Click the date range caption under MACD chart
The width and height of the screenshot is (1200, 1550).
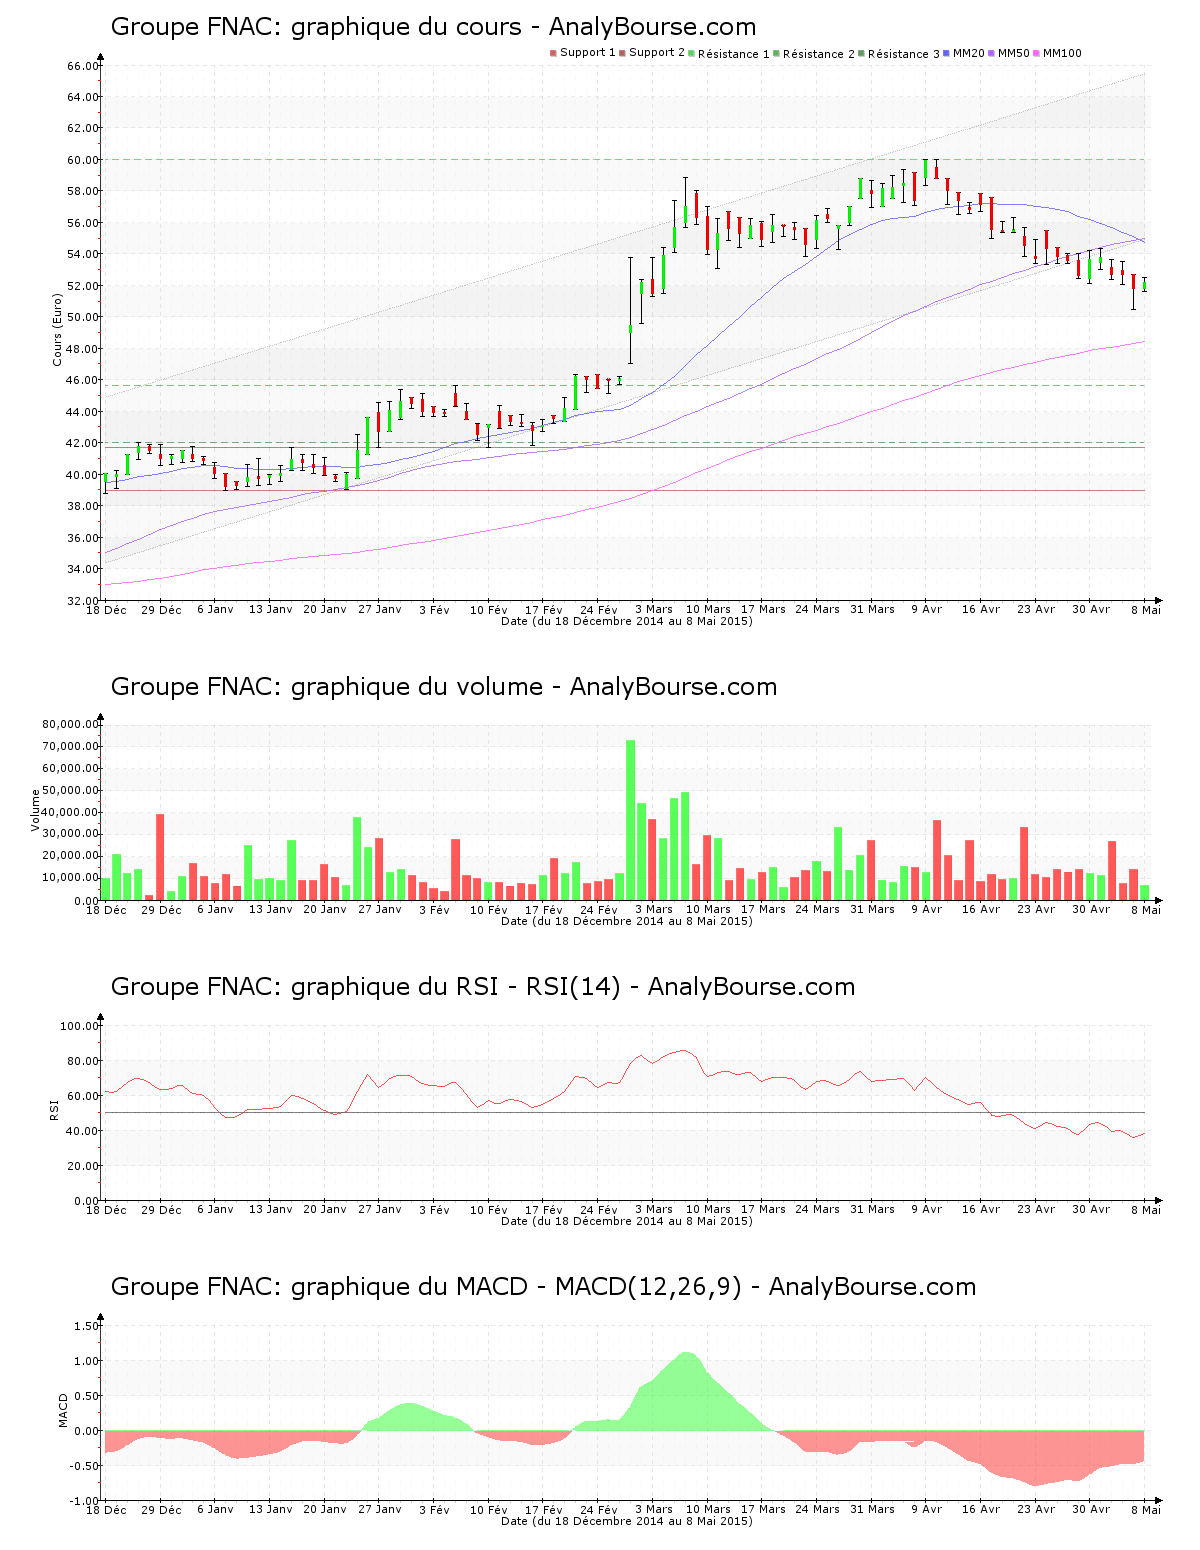click(x=627, y=1521)
